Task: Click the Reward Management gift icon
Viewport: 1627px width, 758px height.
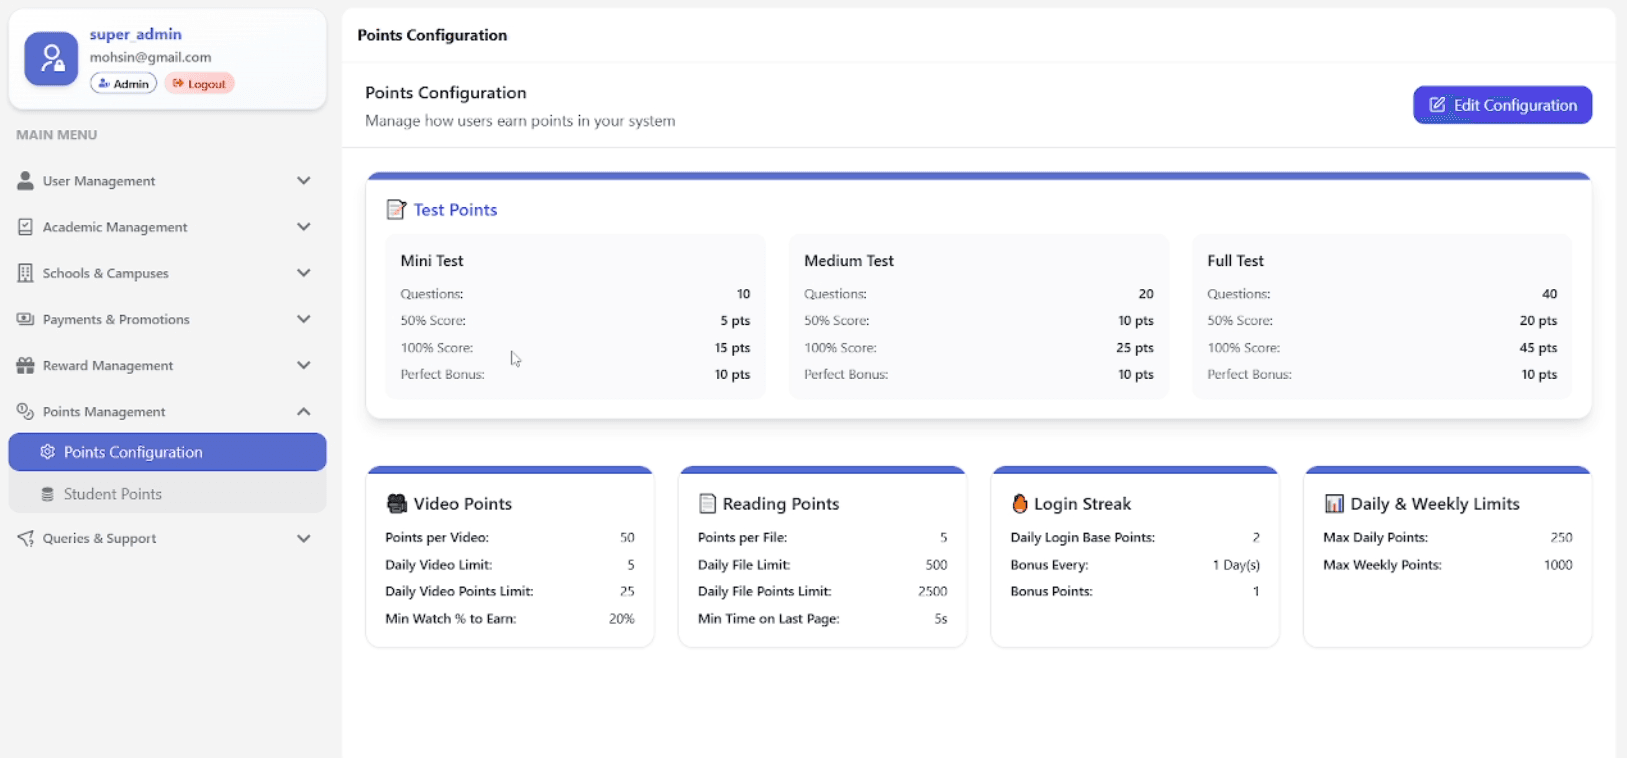Action: (x=25, y=366)
